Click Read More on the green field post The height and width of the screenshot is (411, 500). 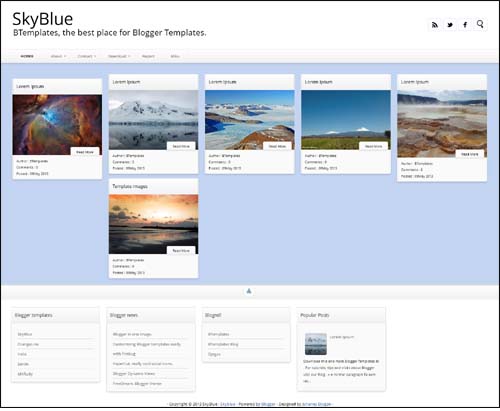[373, 146]
